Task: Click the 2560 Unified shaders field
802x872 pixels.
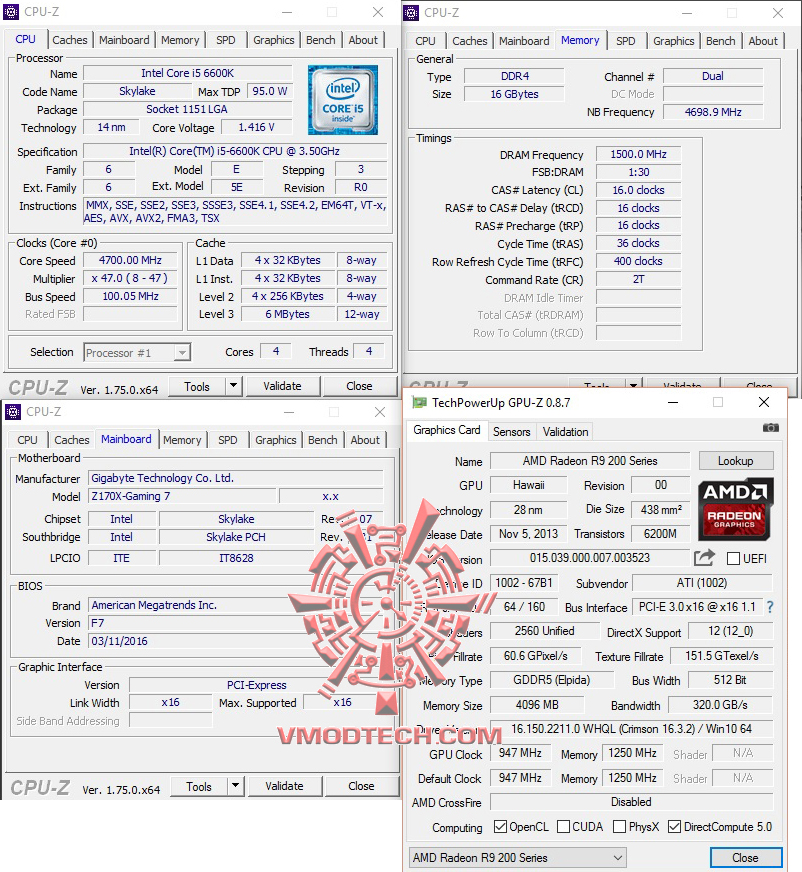Action: click(544, 631)
